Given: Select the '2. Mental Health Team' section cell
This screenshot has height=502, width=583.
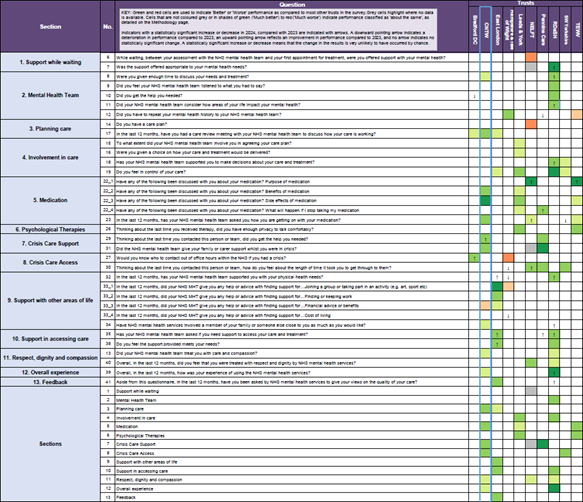Looking at the screenshot, I should tap(50, 95).
